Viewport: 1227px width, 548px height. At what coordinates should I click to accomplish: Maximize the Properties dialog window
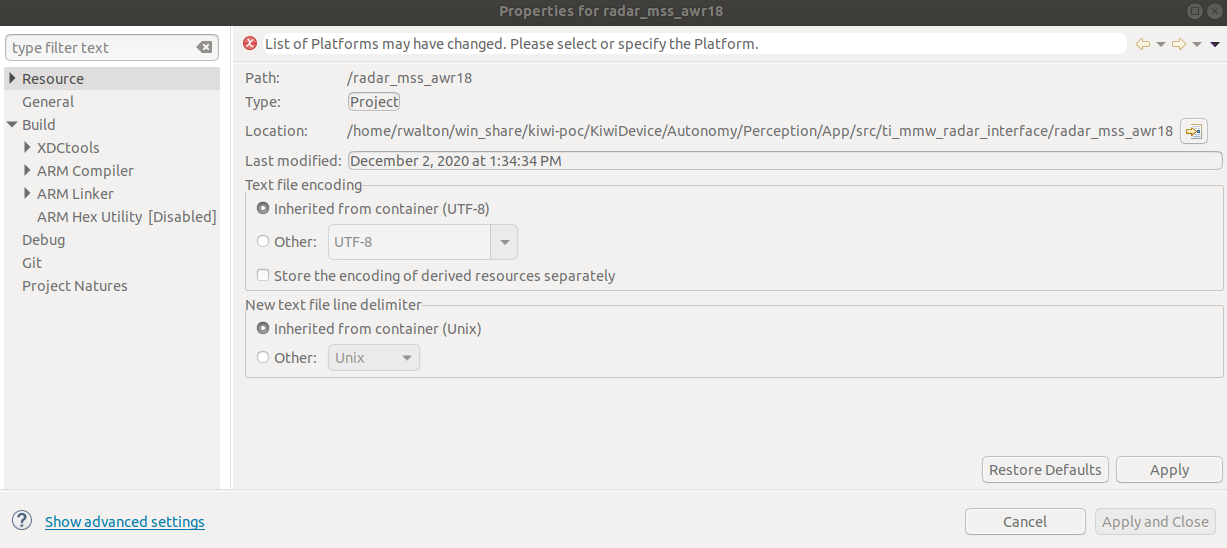pos(1194,11)
